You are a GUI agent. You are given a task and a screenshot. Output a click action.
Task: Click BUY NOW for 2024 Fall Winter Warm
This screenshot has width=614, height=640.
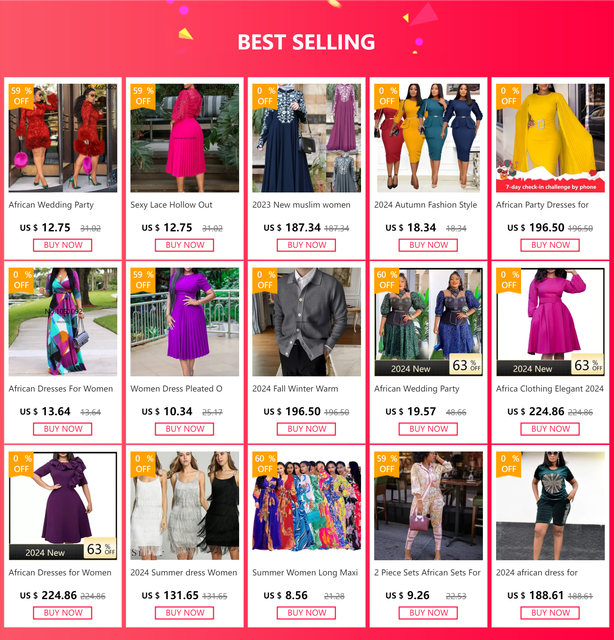306,429
